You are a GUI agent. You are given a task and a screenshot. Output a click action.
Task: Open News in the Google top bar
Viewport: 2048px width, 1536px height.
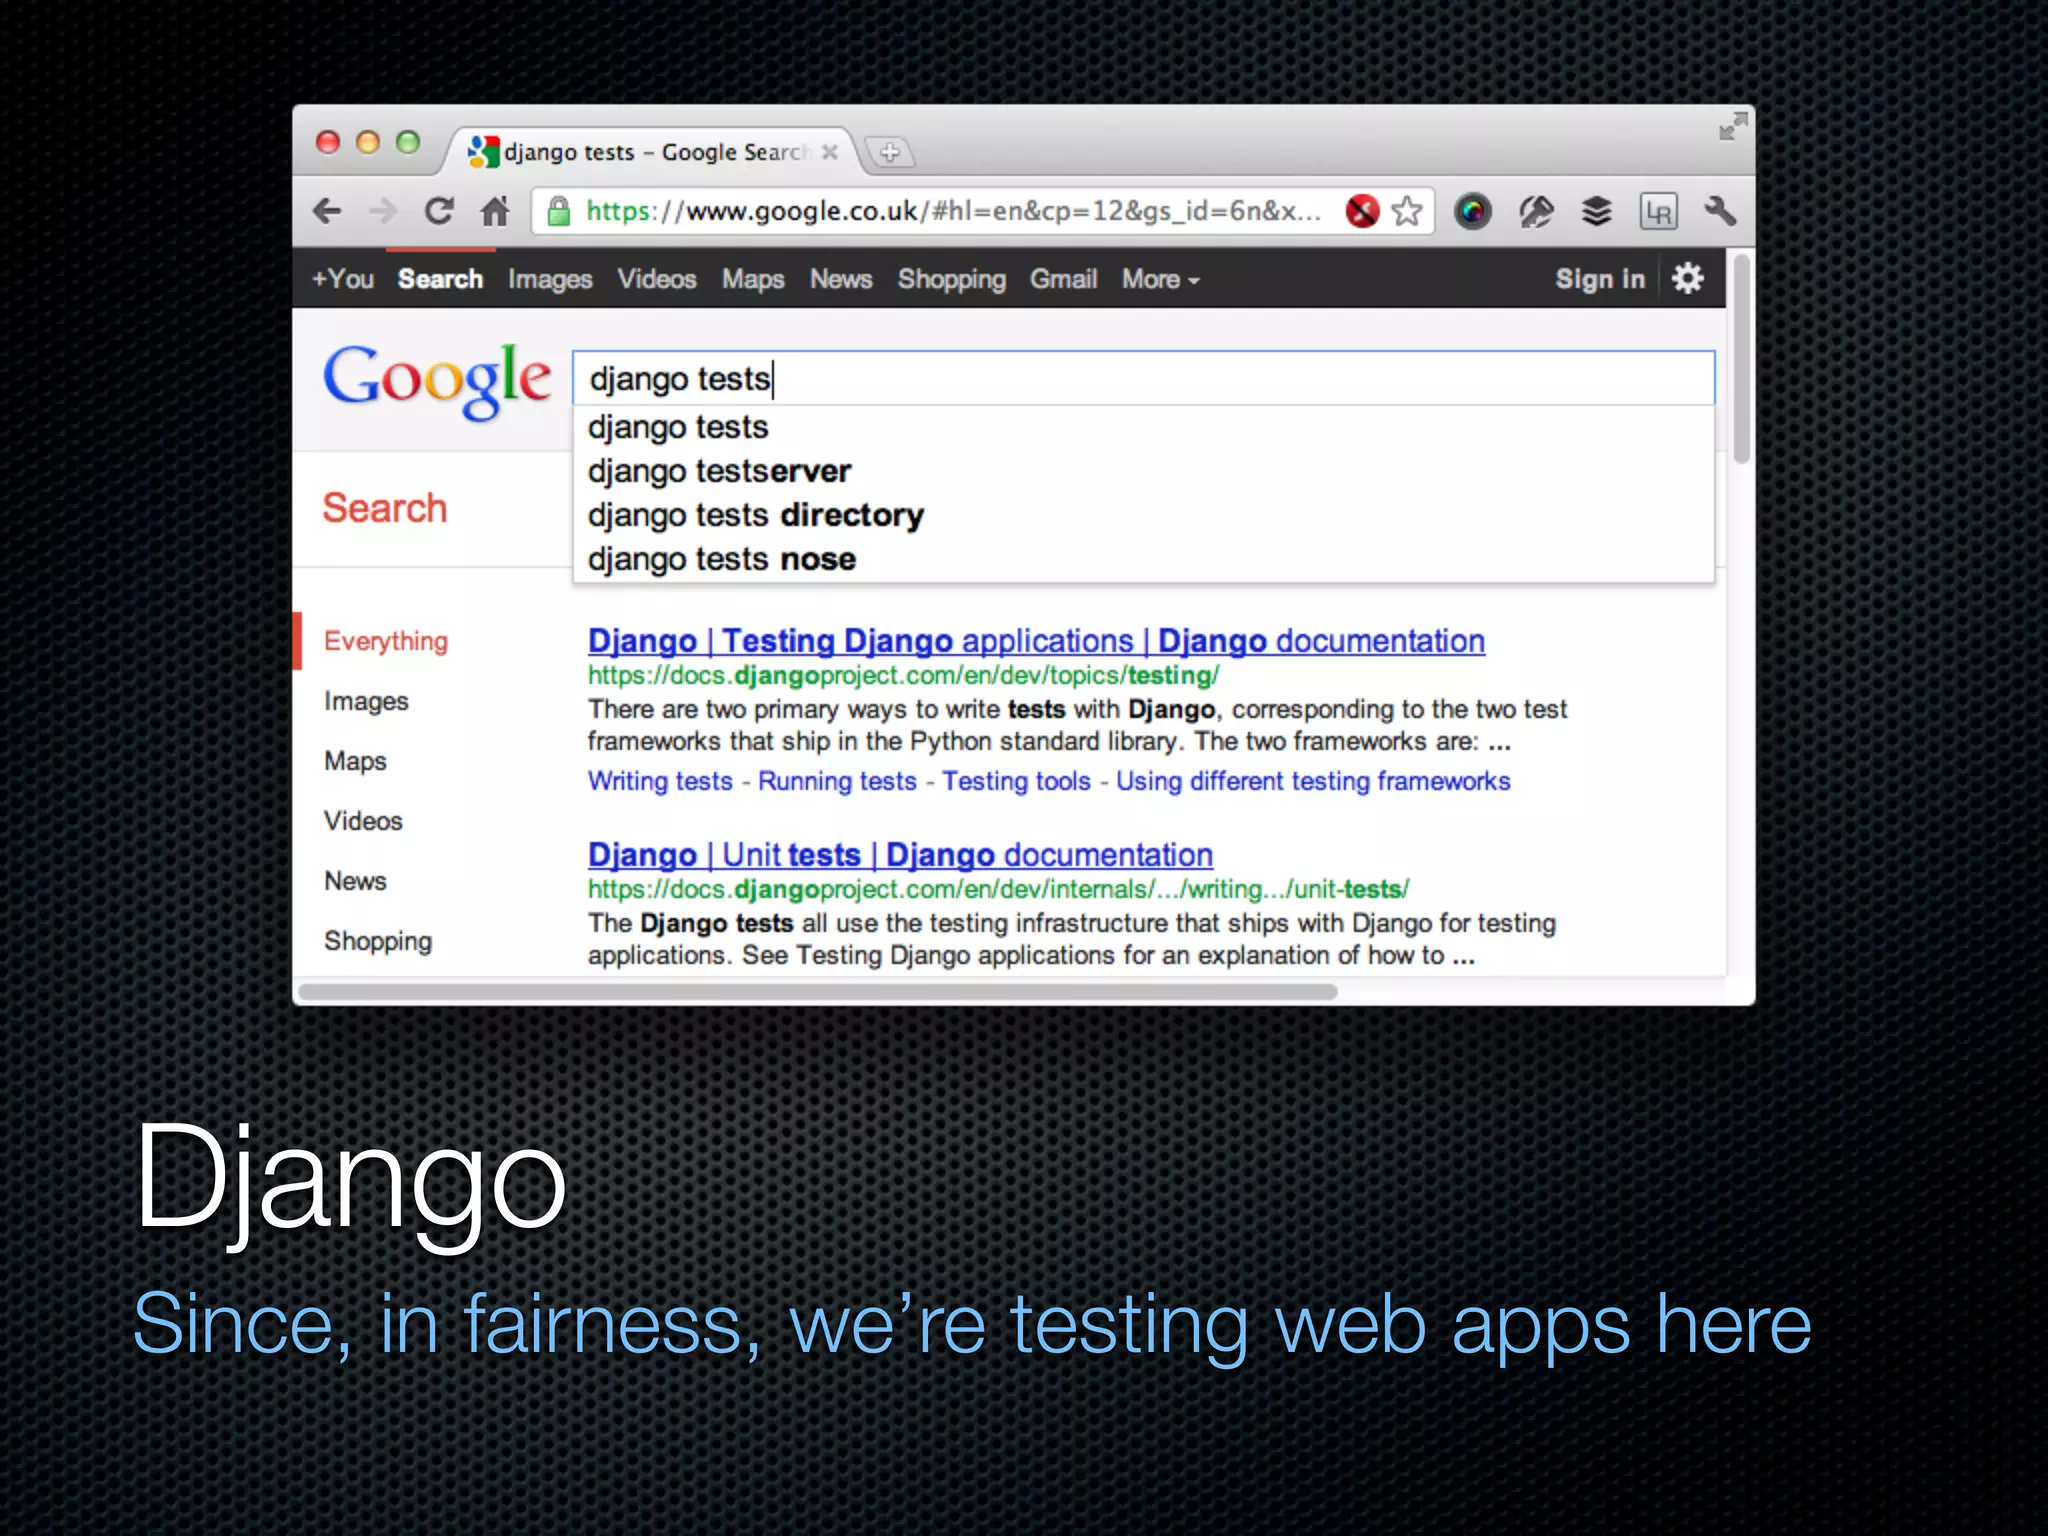pos(841,279)
